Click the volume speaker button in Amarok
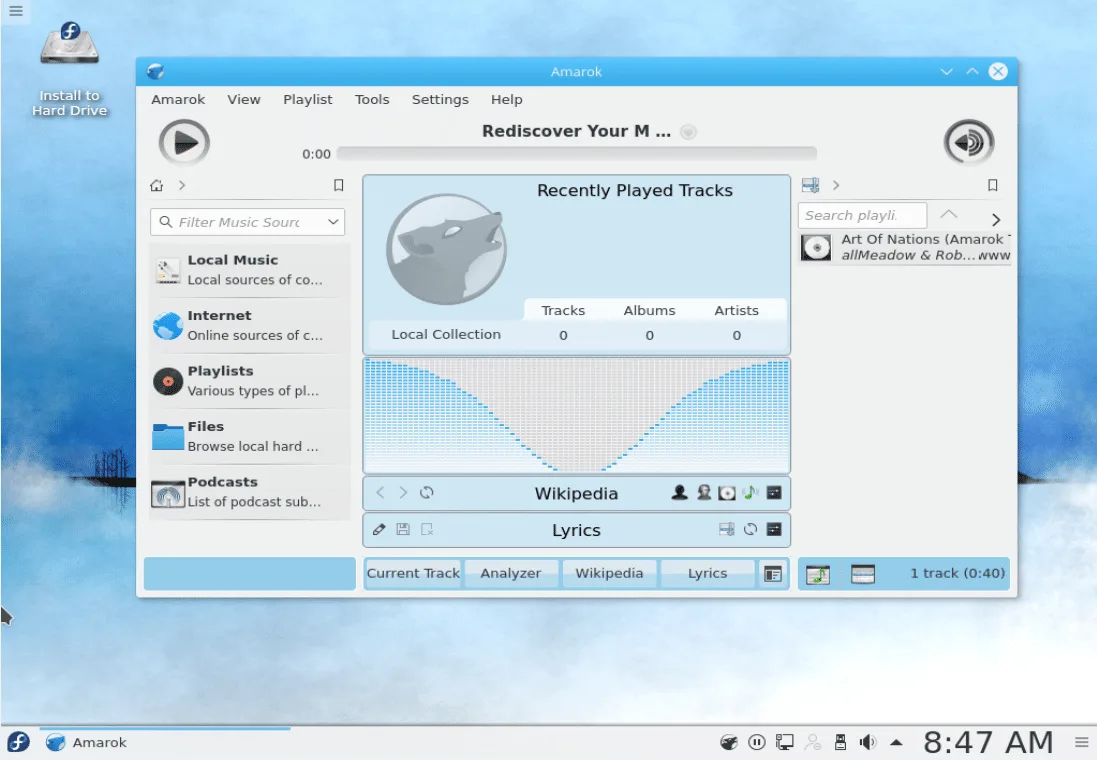The image size is (1097, 760). (969, 143)
